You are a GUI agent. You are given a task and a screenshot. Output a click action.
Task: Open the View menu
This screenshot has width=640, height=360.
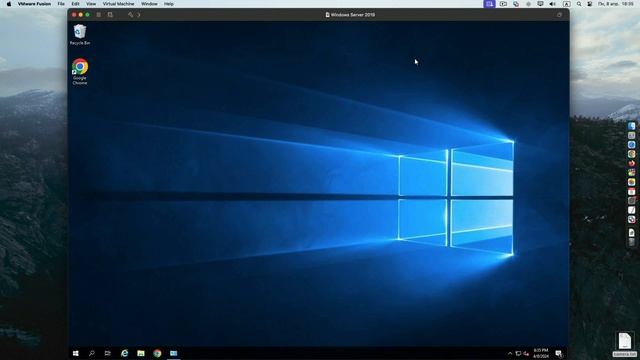[x=91, y=4]
